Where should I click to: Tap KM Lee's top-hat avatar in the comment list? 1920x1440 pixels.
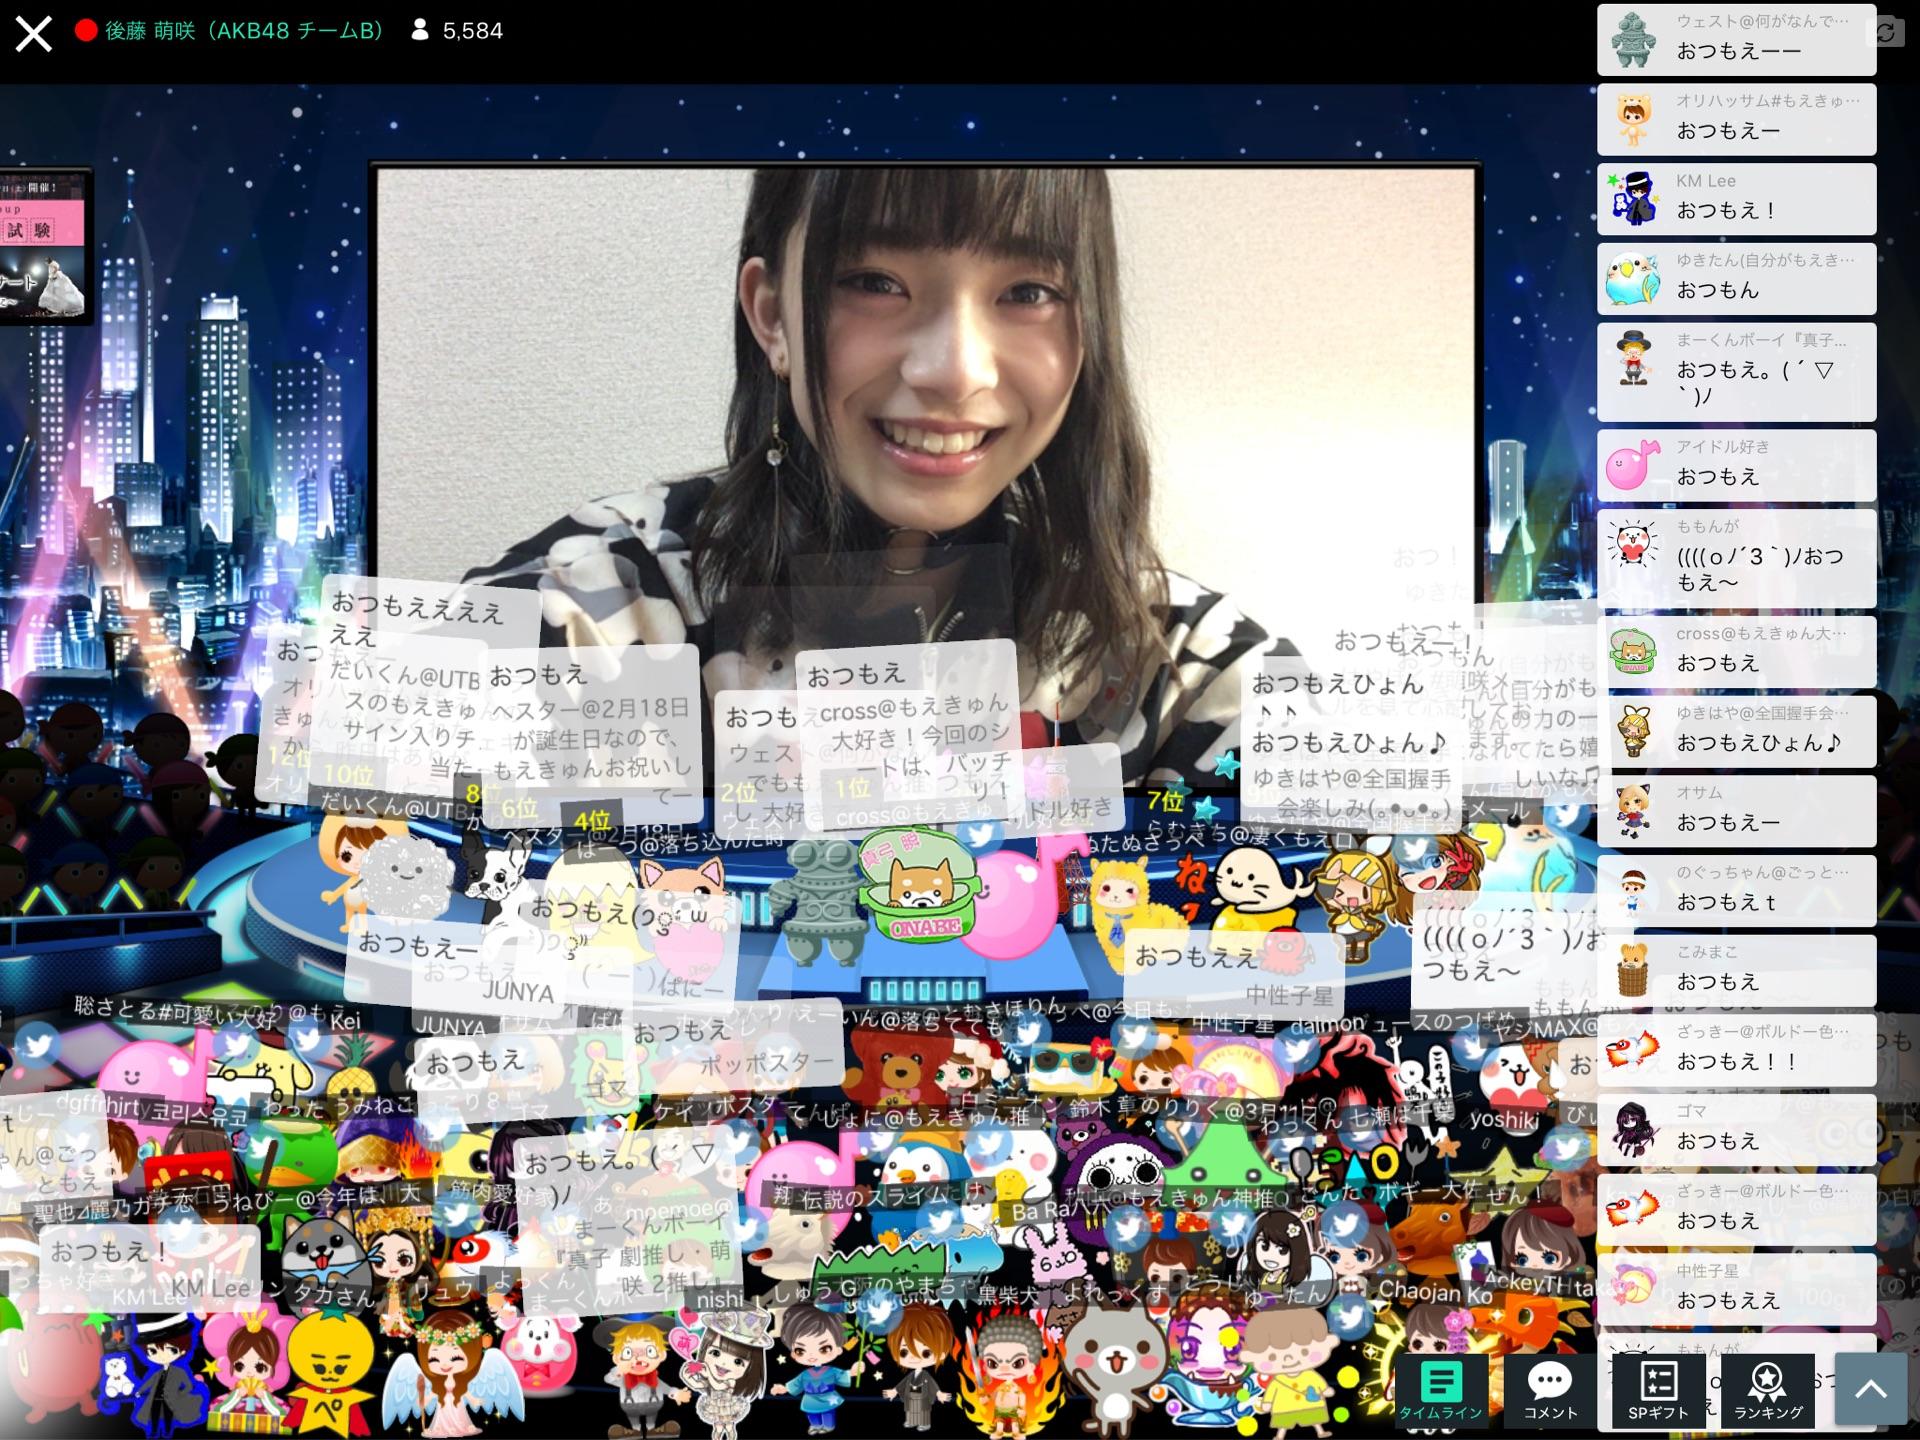[1633, 199]
